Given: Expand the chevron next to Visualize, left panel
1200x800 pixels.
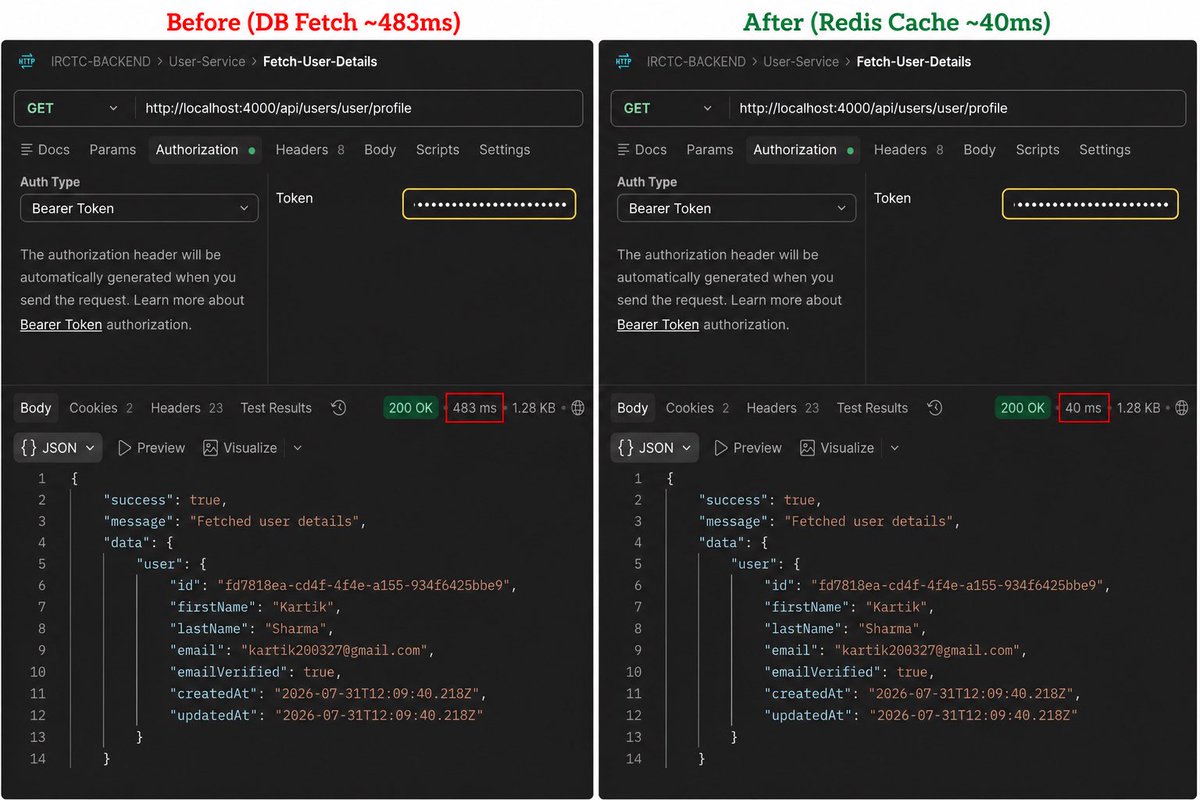Looking at the screenshot, I should pos(297,448).
